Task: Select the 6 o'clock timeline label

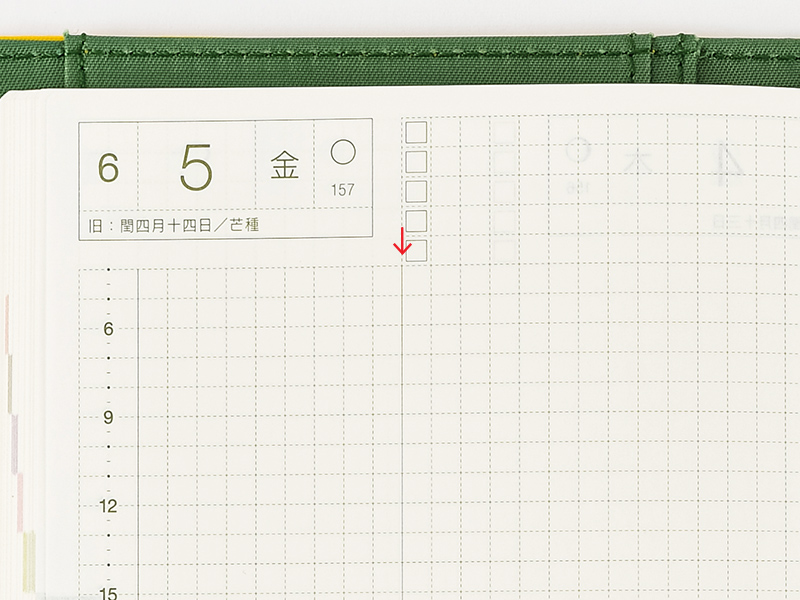Action: pos(108,329)
